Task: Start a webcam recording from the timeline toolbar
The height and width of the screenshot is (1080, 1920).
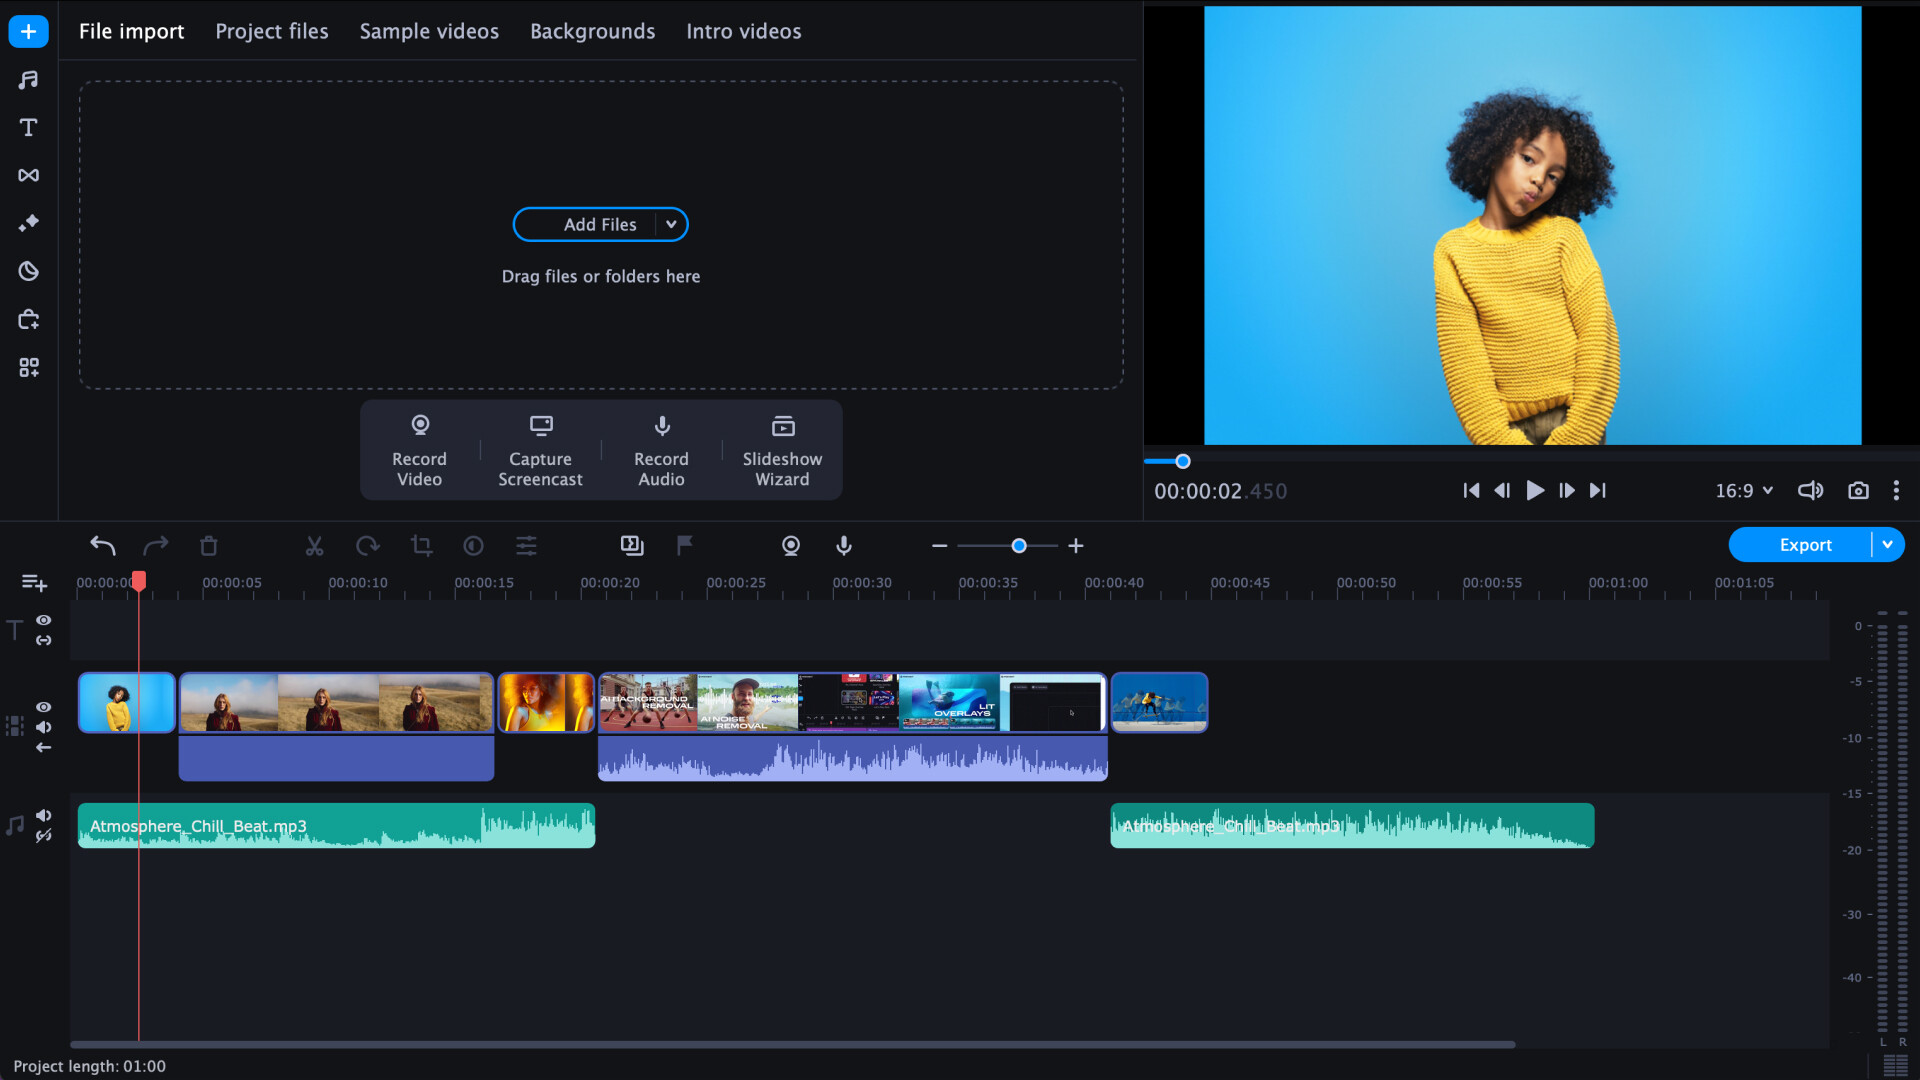Action: click(790, 546)
